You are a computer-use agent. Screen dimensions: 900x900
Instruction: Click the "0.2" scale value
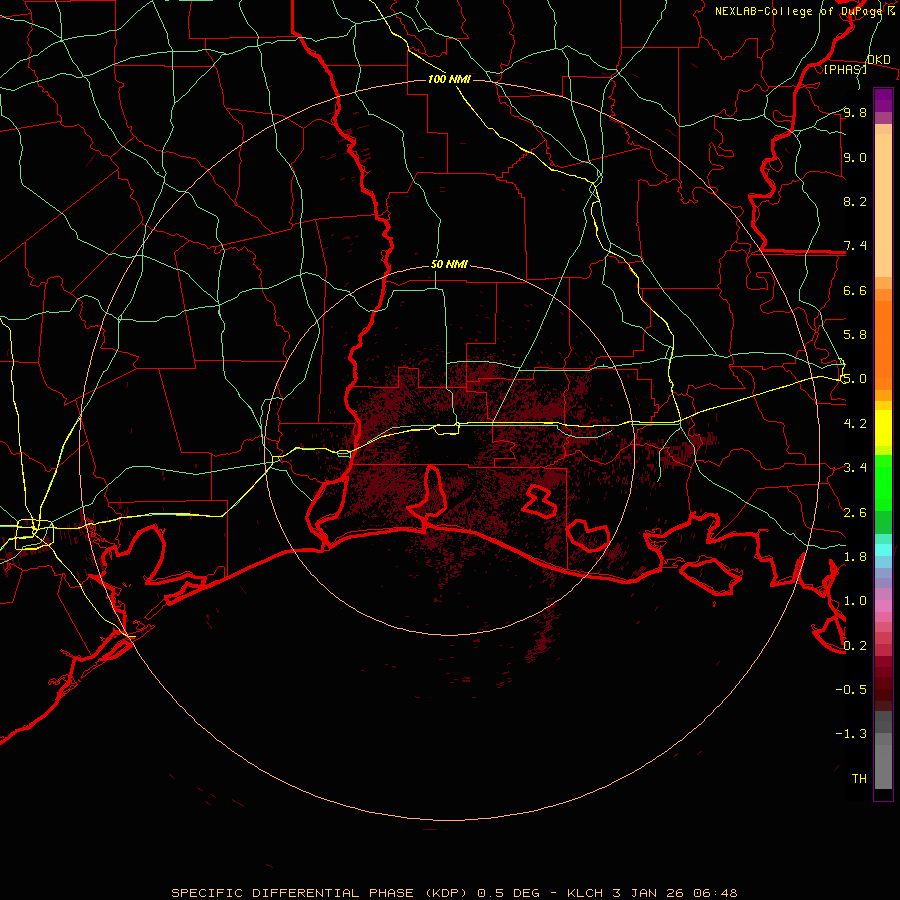click(x=855, y=646)
